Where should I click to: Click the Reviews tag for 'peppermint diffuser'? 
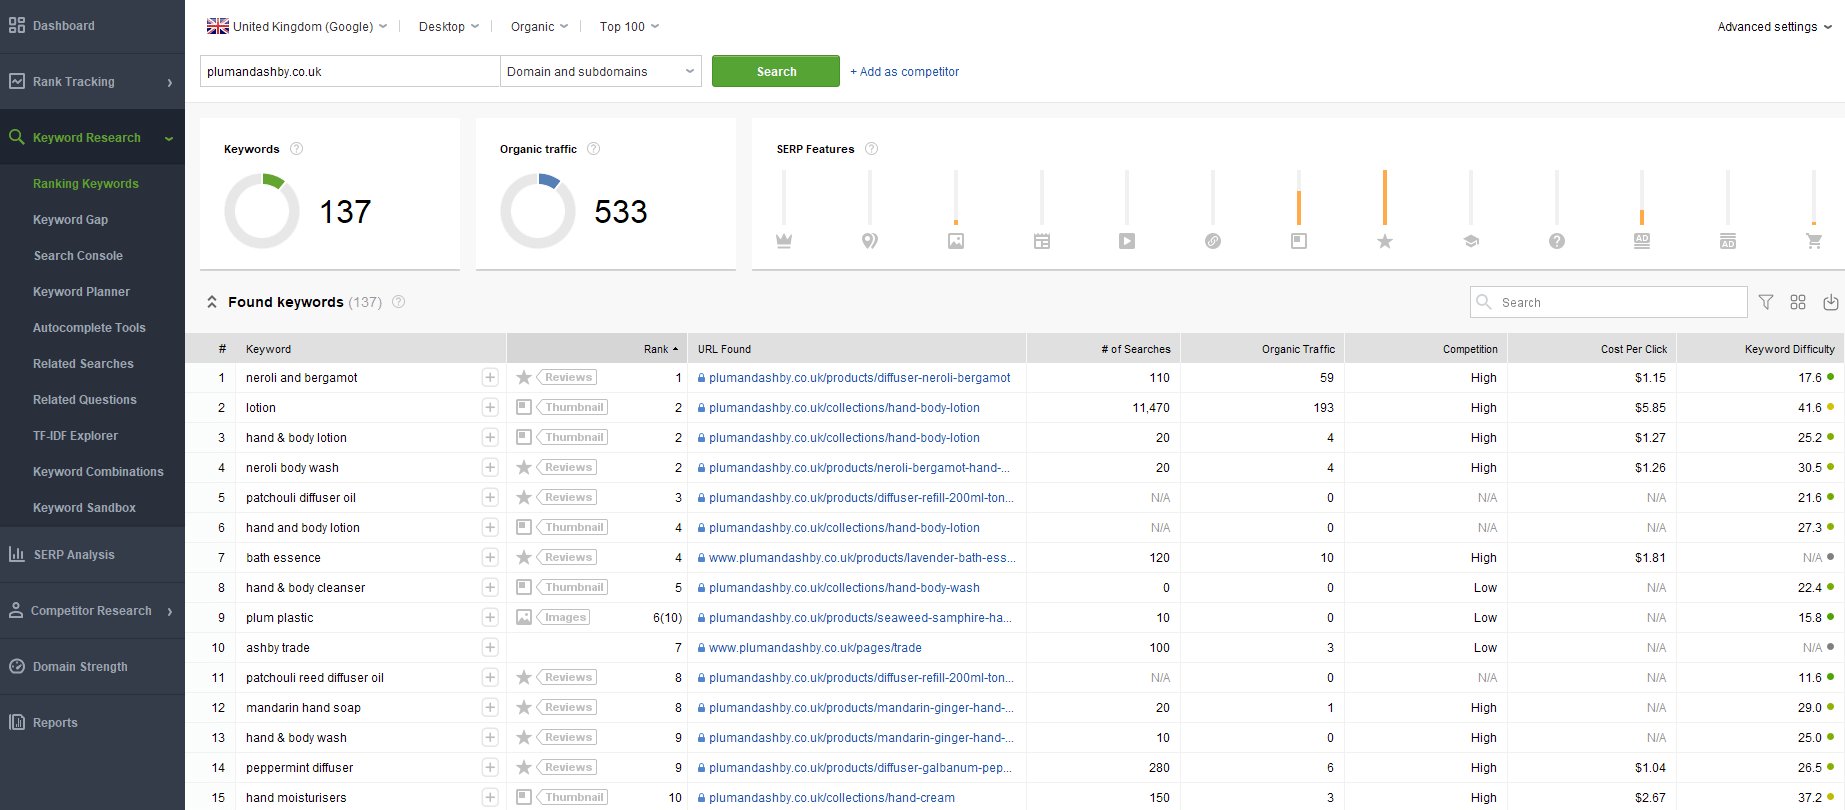coord(568,767)
